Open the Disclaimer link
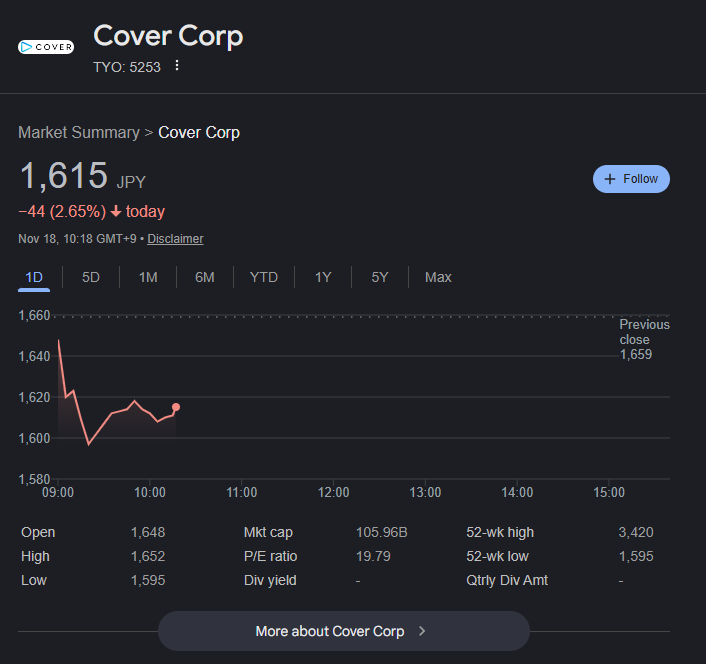The height and width of the screenshot is (664, 706). tap(175, 239)
